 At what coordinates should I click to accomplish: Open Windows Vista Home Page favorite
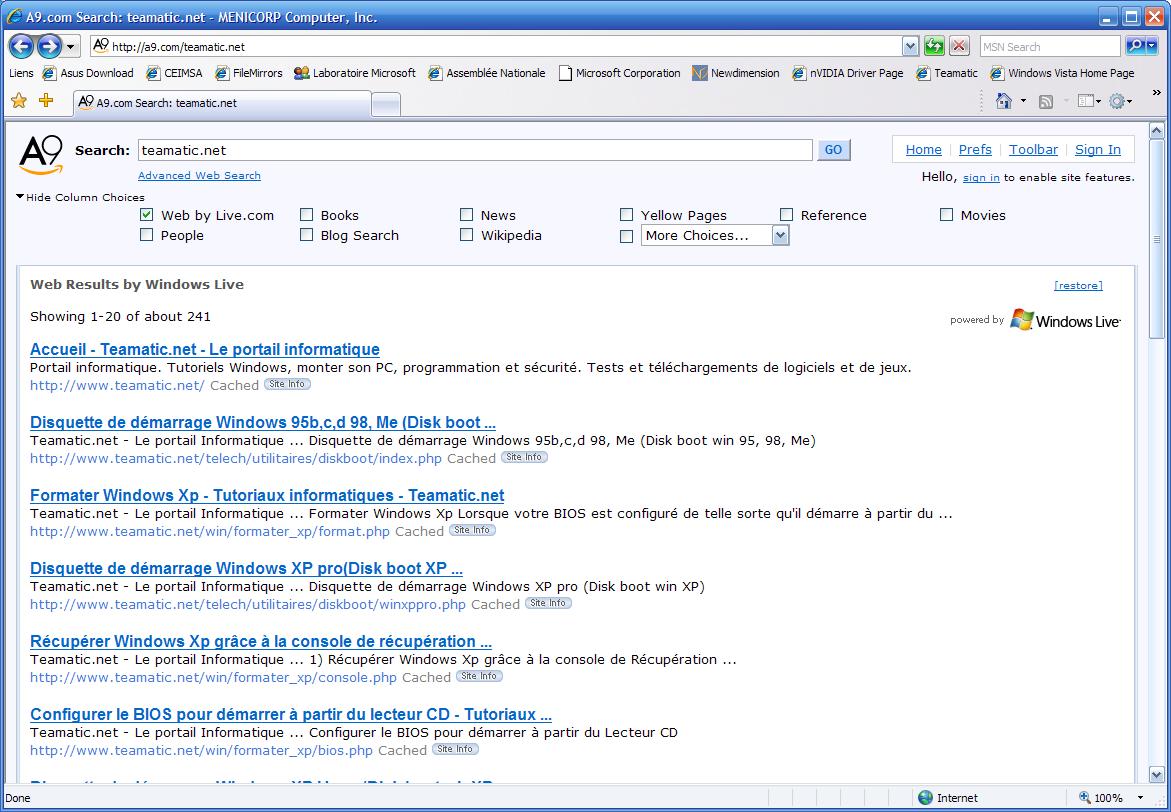pyautogui.click(x=1062, y=73)
